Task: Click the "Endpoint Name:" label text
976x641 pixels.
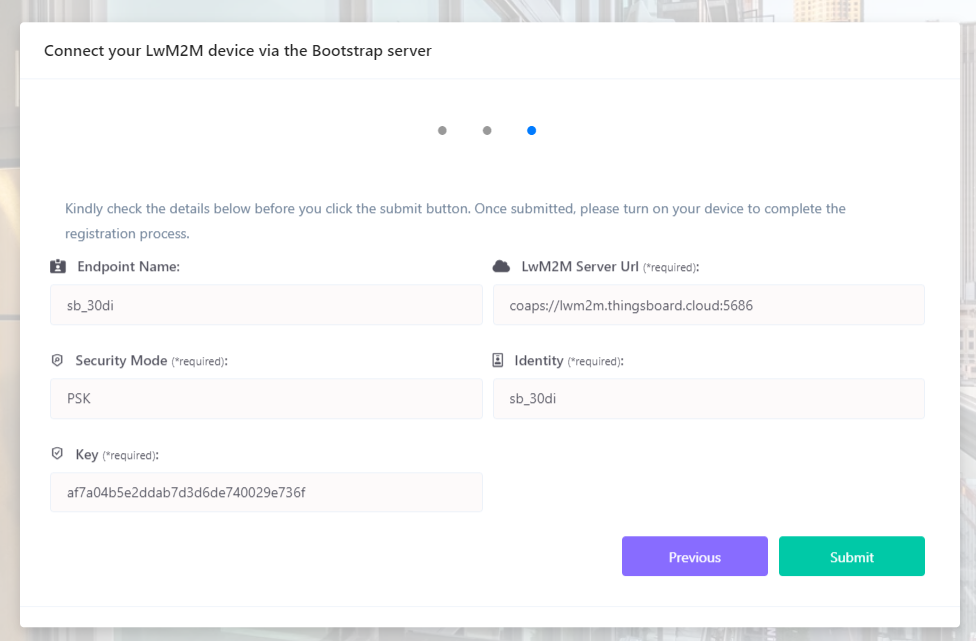Action: [128, 267]
